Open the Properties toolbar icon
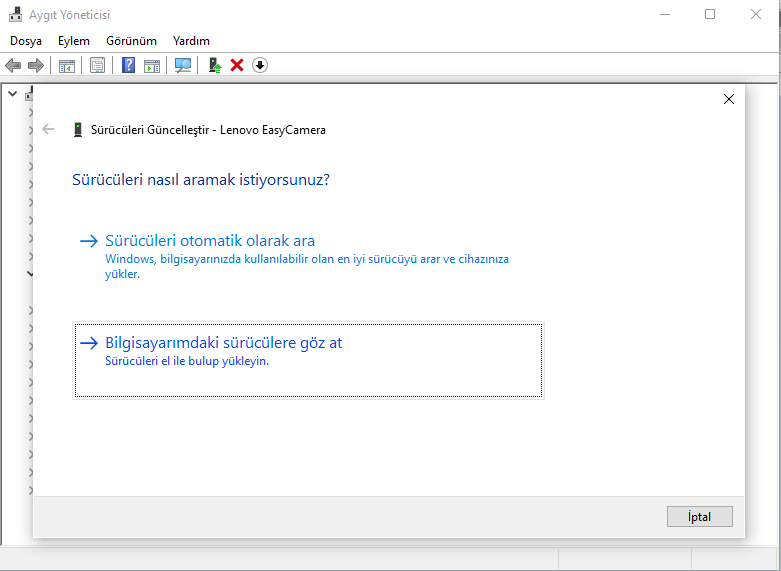The width and height of the screenshot is (781, 571). click(x=97, y=65)
